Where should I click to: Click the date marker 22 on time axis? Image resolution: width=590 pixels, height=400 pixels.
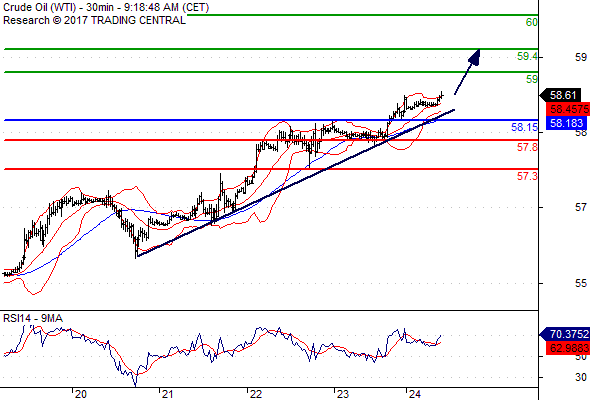click(x=256, y=394)
